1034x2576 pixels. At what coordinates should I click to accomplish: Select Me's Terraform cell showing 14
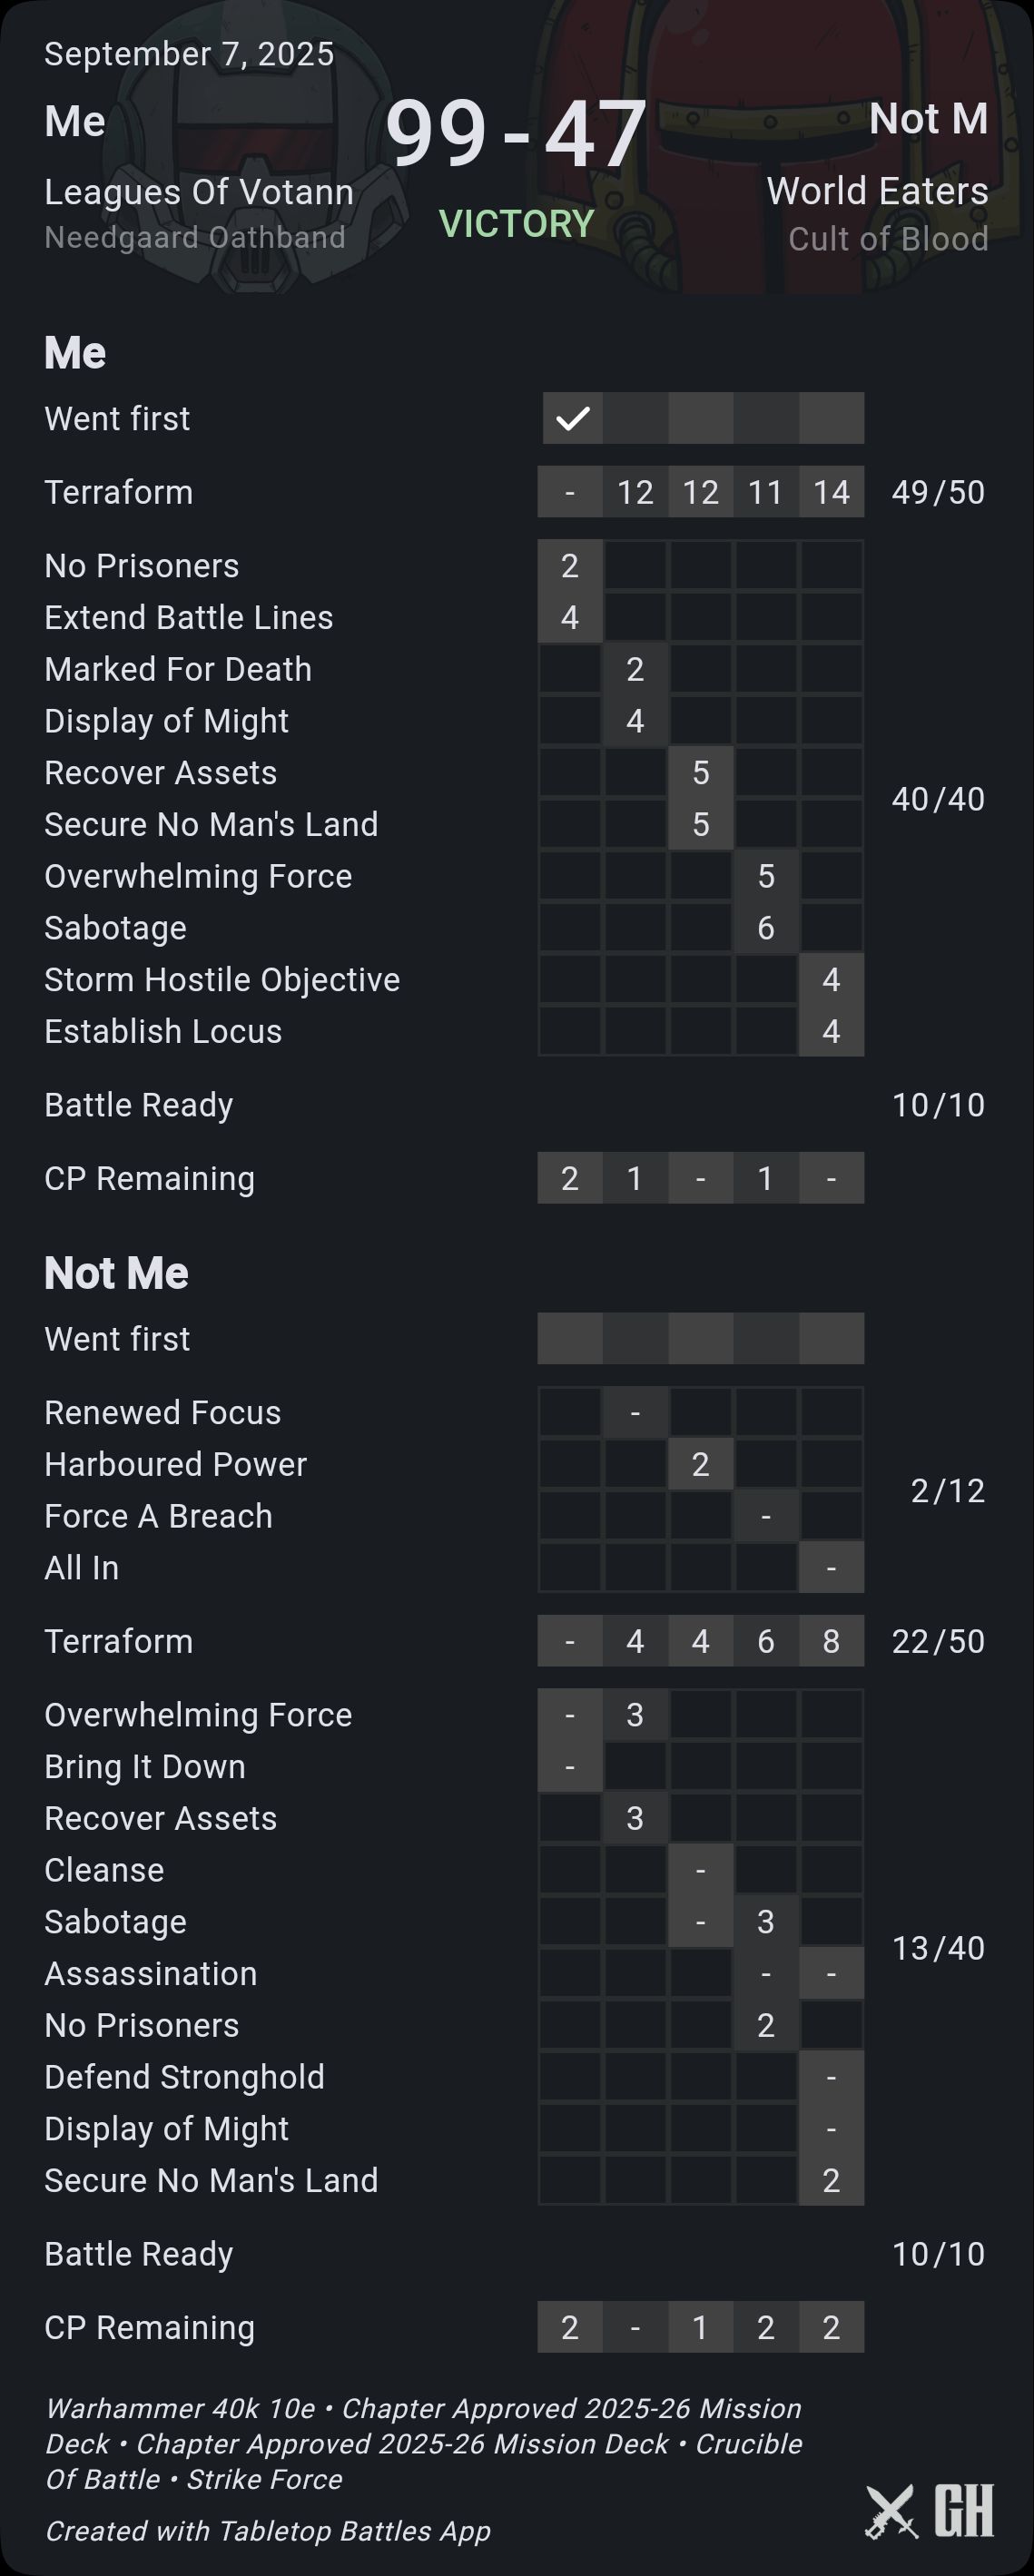(x=831, y=492)
